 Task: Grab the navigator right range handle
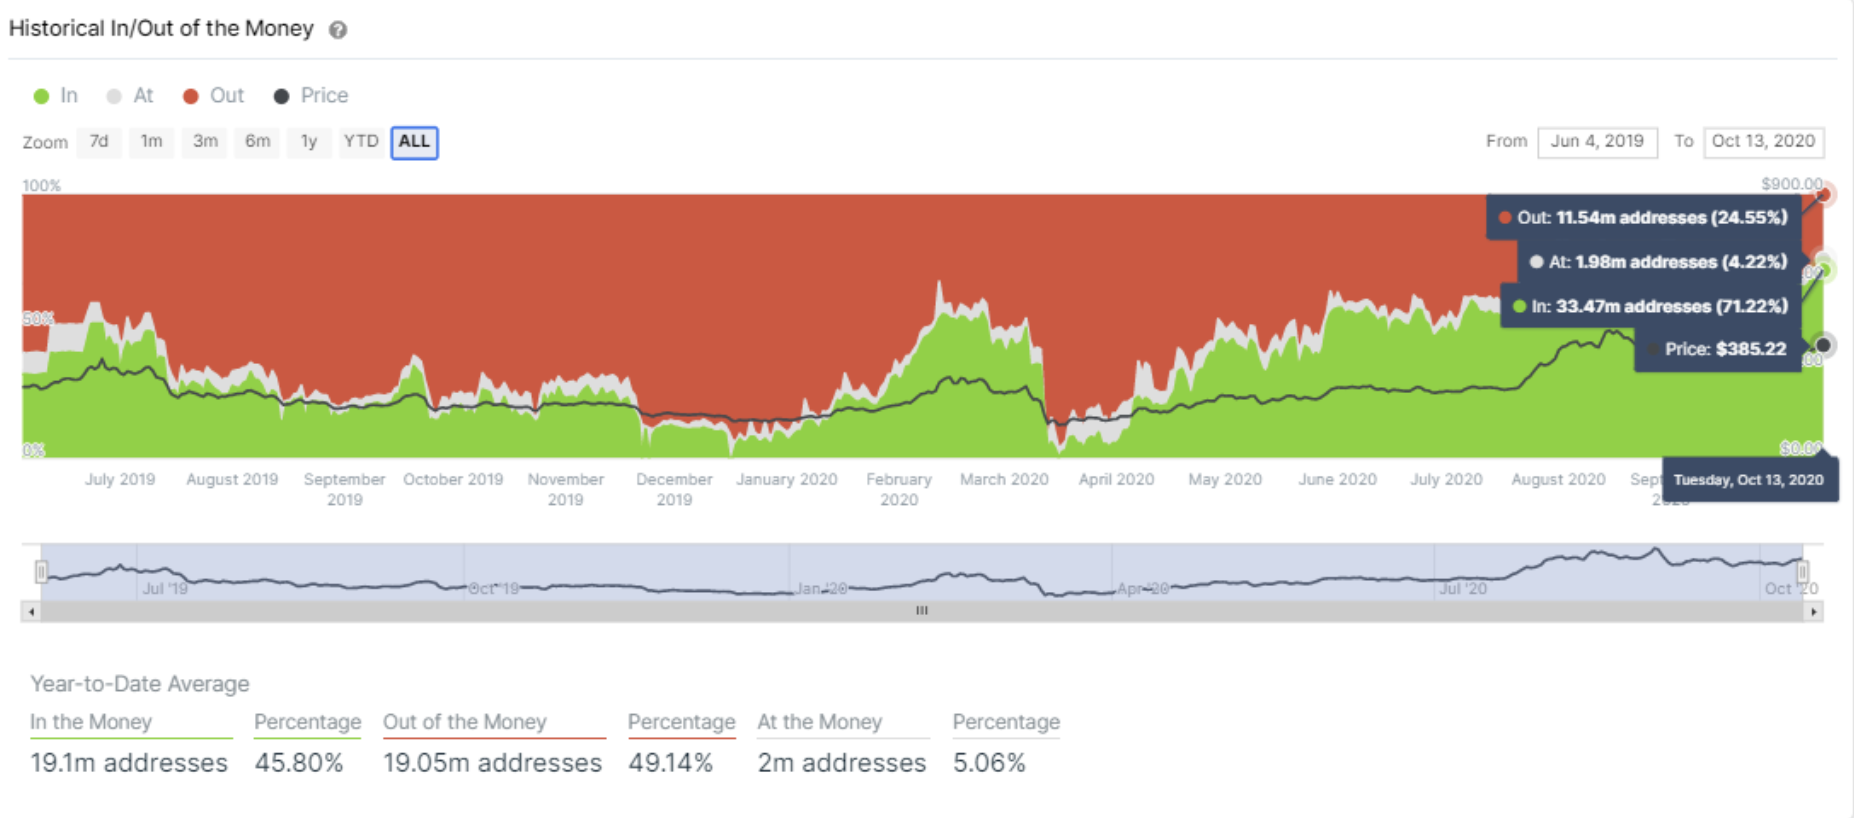1802,572
